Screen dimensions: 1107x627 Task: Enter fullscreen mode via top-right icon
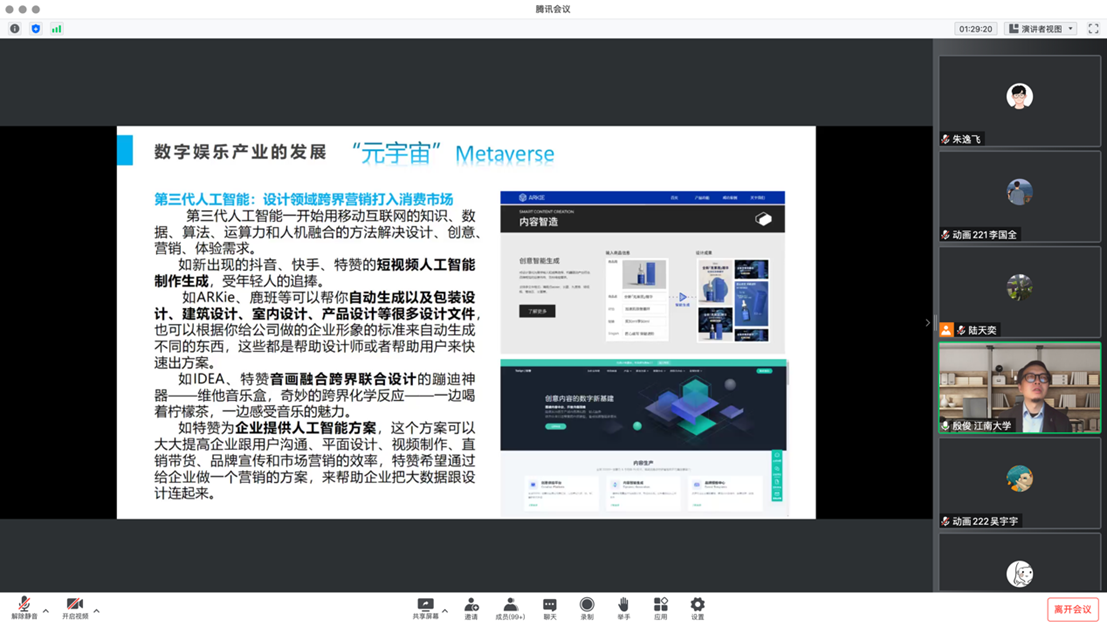click(1093, 29)
